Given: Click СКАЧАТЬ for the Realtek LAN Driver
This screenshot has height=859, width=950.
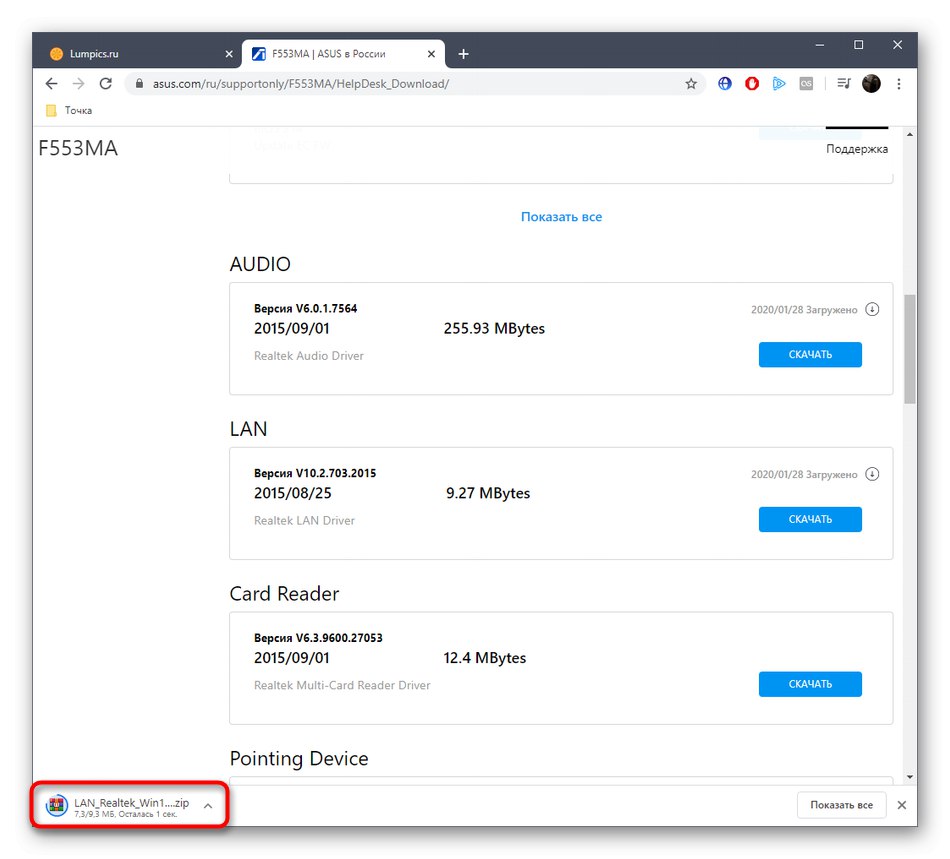Looking at the screenshot, I should point(810,519).
